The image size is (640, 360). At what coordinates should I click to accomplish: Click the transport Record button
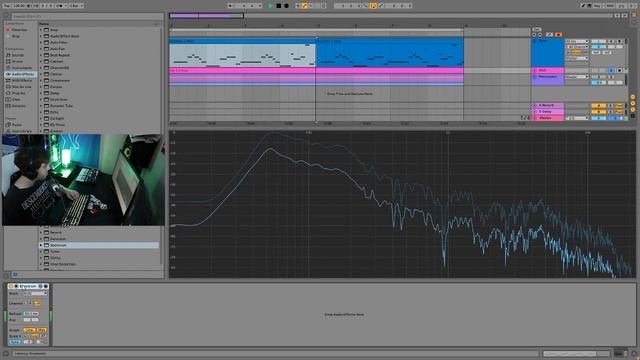(287, 6)
